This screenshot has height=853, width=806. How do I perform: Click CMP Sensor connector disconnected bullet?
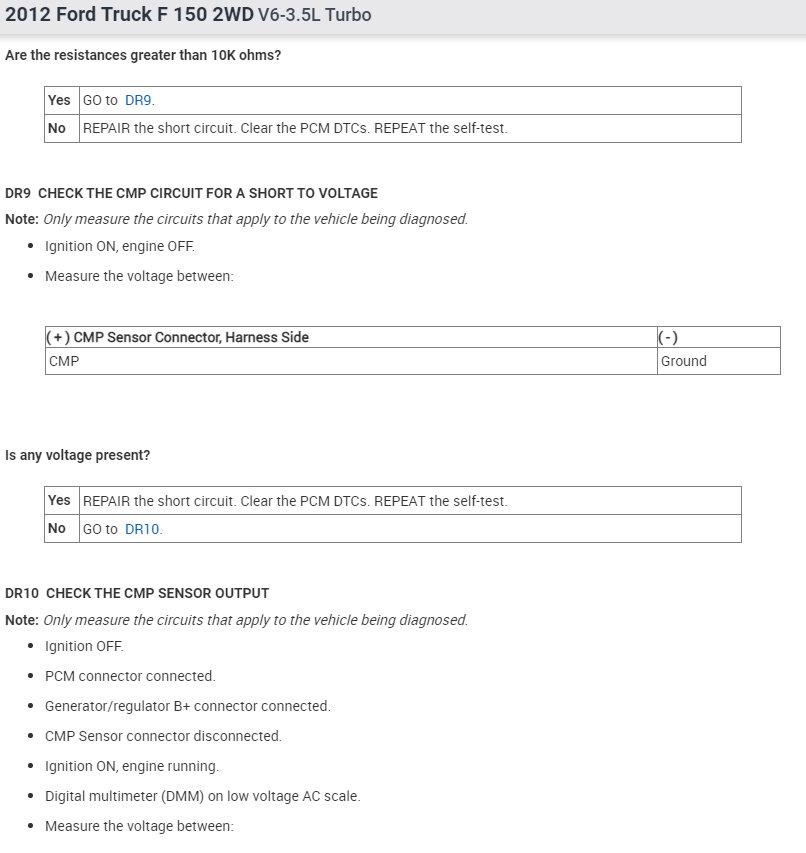pos(163,736)
